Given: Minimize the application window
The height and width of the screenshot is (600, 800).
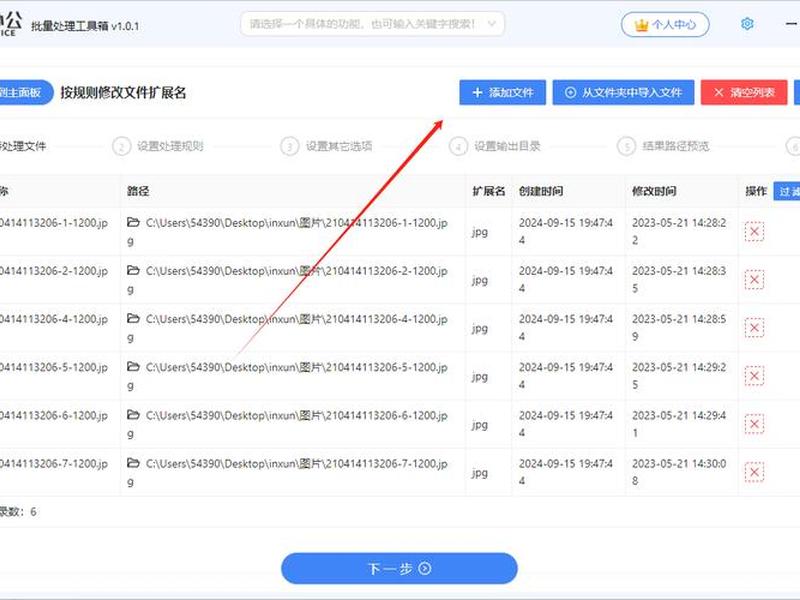Looking at the screenshot, I should [x=791, y=24].
